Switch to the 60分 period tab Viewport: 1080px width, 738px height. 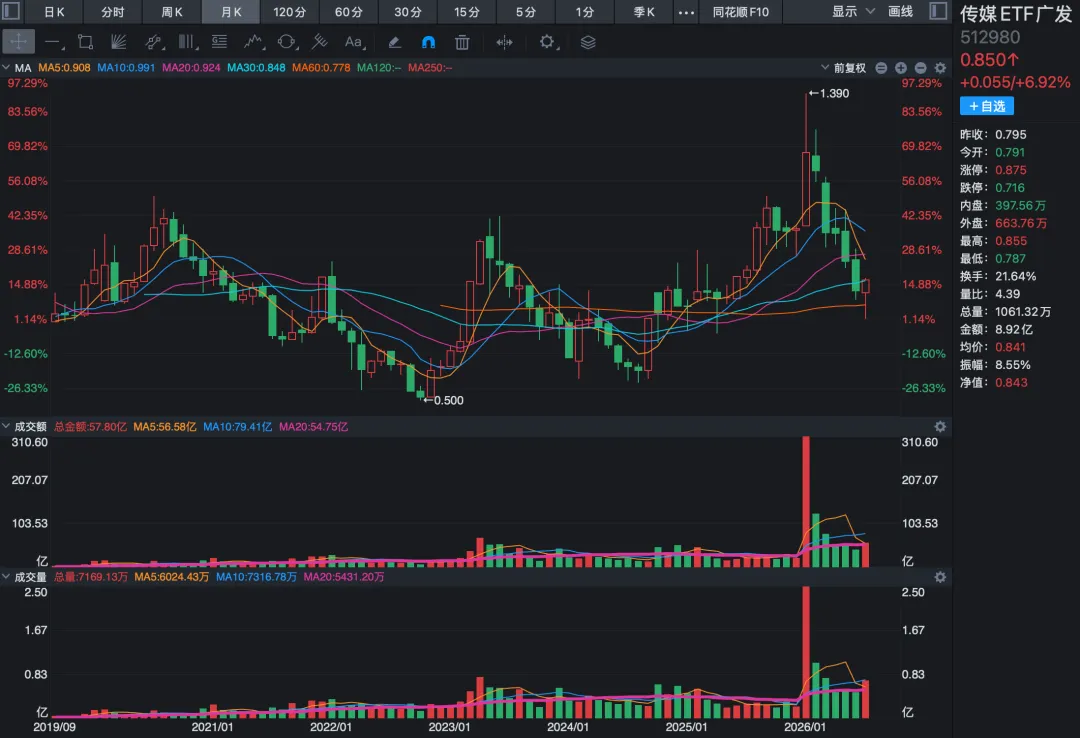[x=349, y=12]
